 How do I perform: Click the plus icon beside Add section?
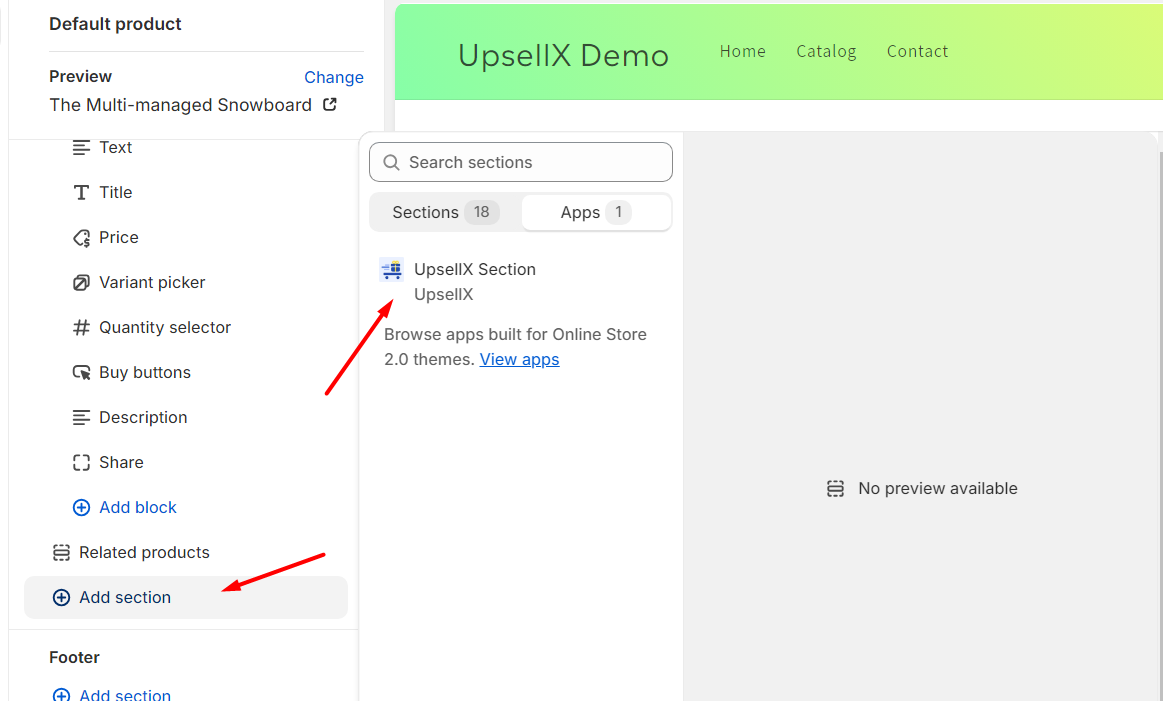(x=61, y=598)
